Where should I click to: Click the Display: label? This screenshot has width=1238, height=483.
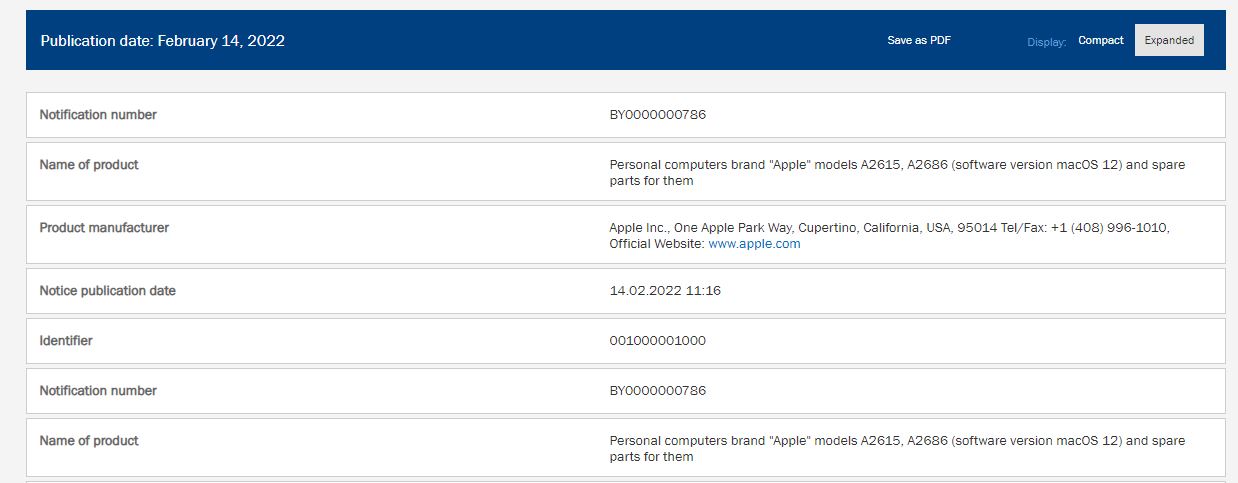pos(1046,42)
